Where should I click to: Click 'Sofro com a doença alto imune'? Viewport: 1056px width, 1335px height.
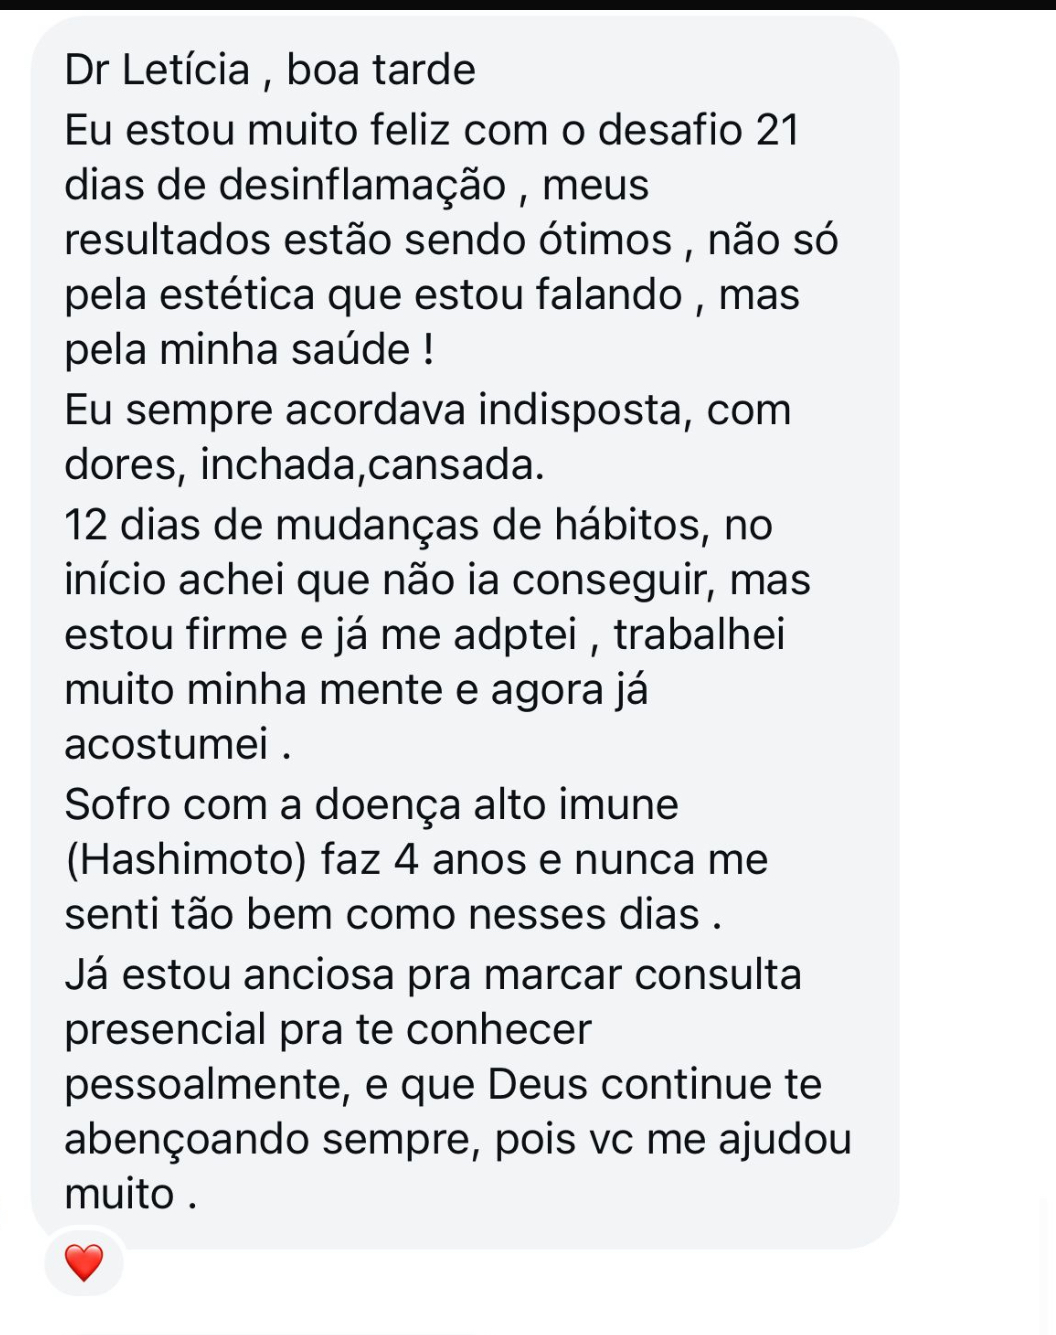pos(372,805)
